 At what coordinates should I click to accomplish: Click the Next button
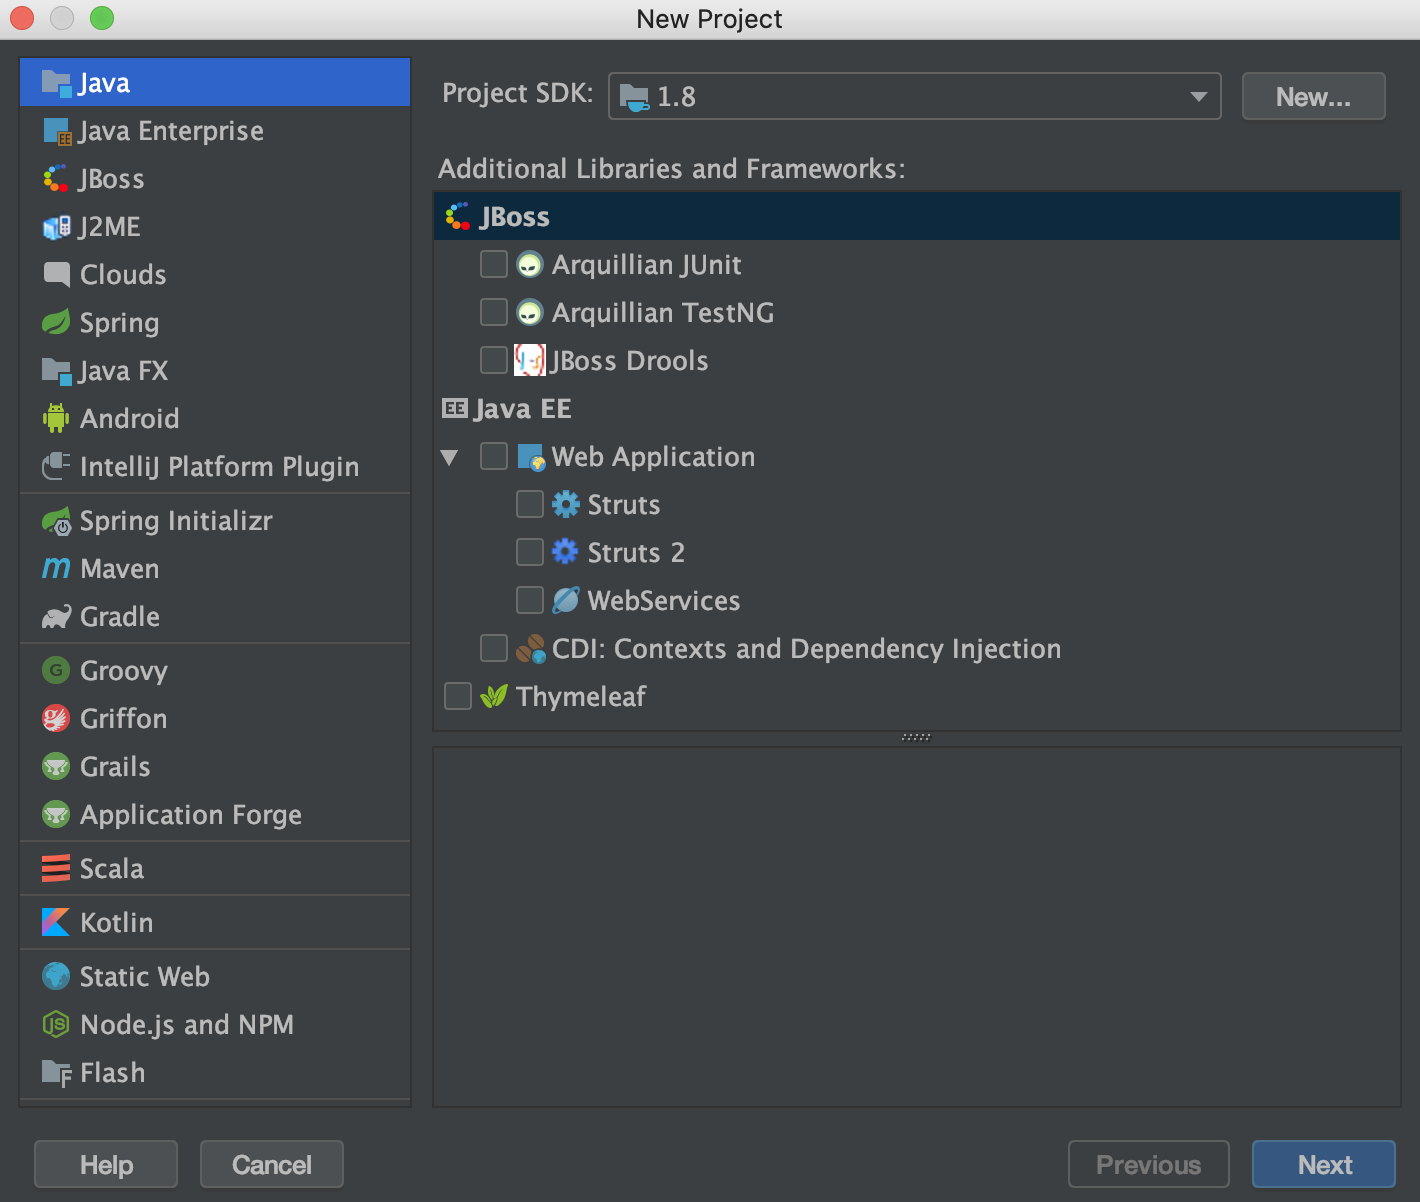point(1324,1164)
